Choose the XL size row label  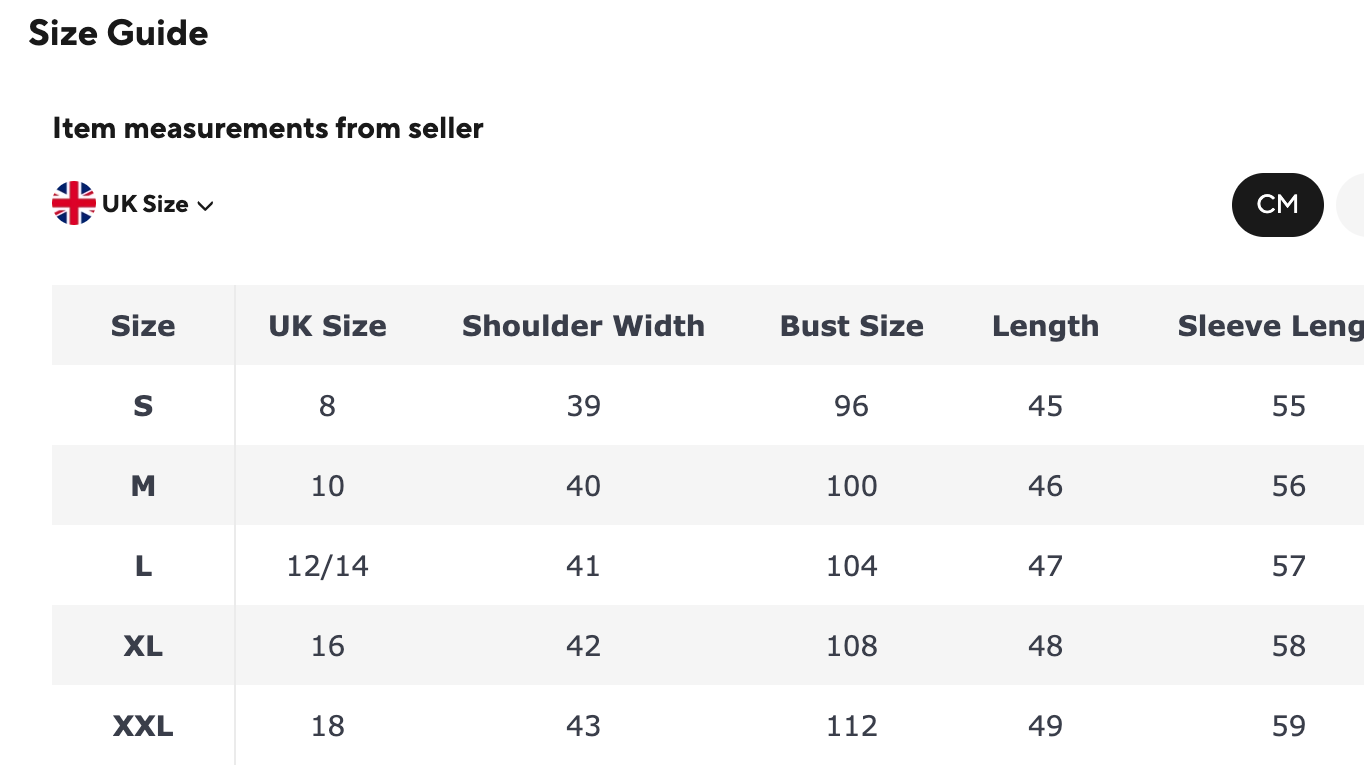point(143,646)
